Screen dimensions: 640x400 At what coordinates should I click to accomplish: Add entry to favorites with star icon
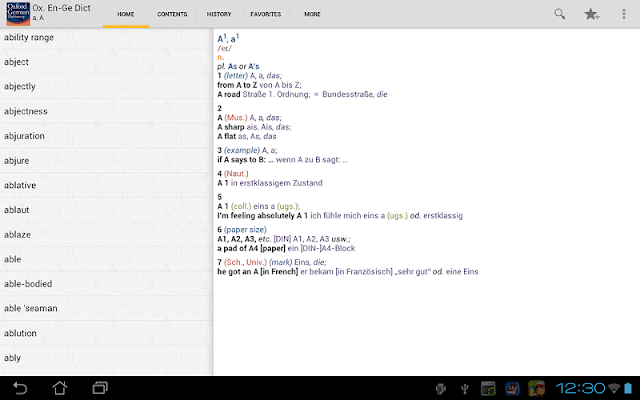click(x=591, y=14)
